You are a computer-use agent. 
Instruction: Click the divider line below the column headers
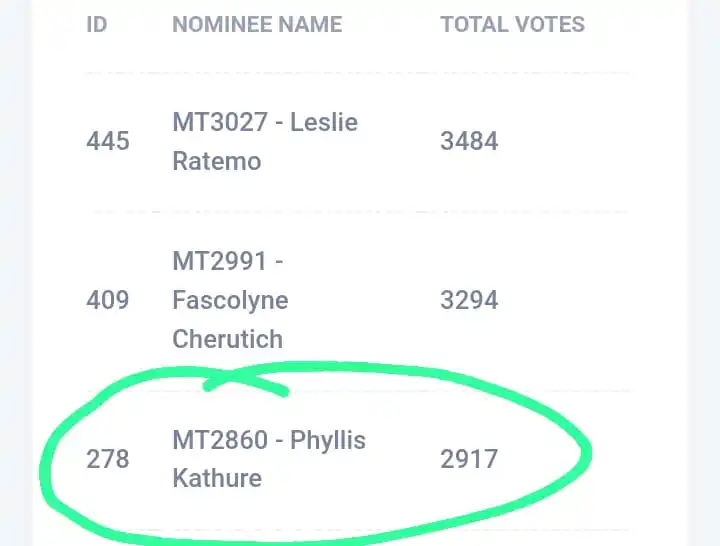[x=357, y=73]
